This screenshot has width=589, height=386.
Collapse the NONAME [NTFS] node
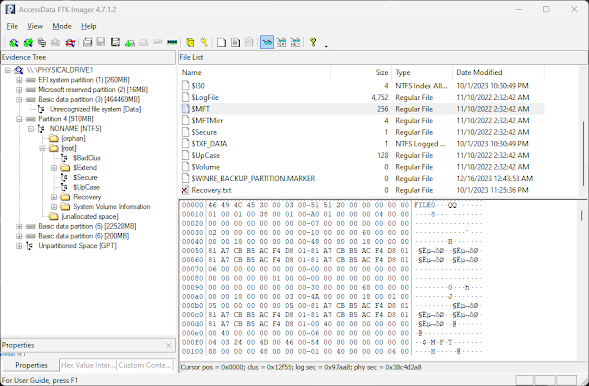click(31, 129)
